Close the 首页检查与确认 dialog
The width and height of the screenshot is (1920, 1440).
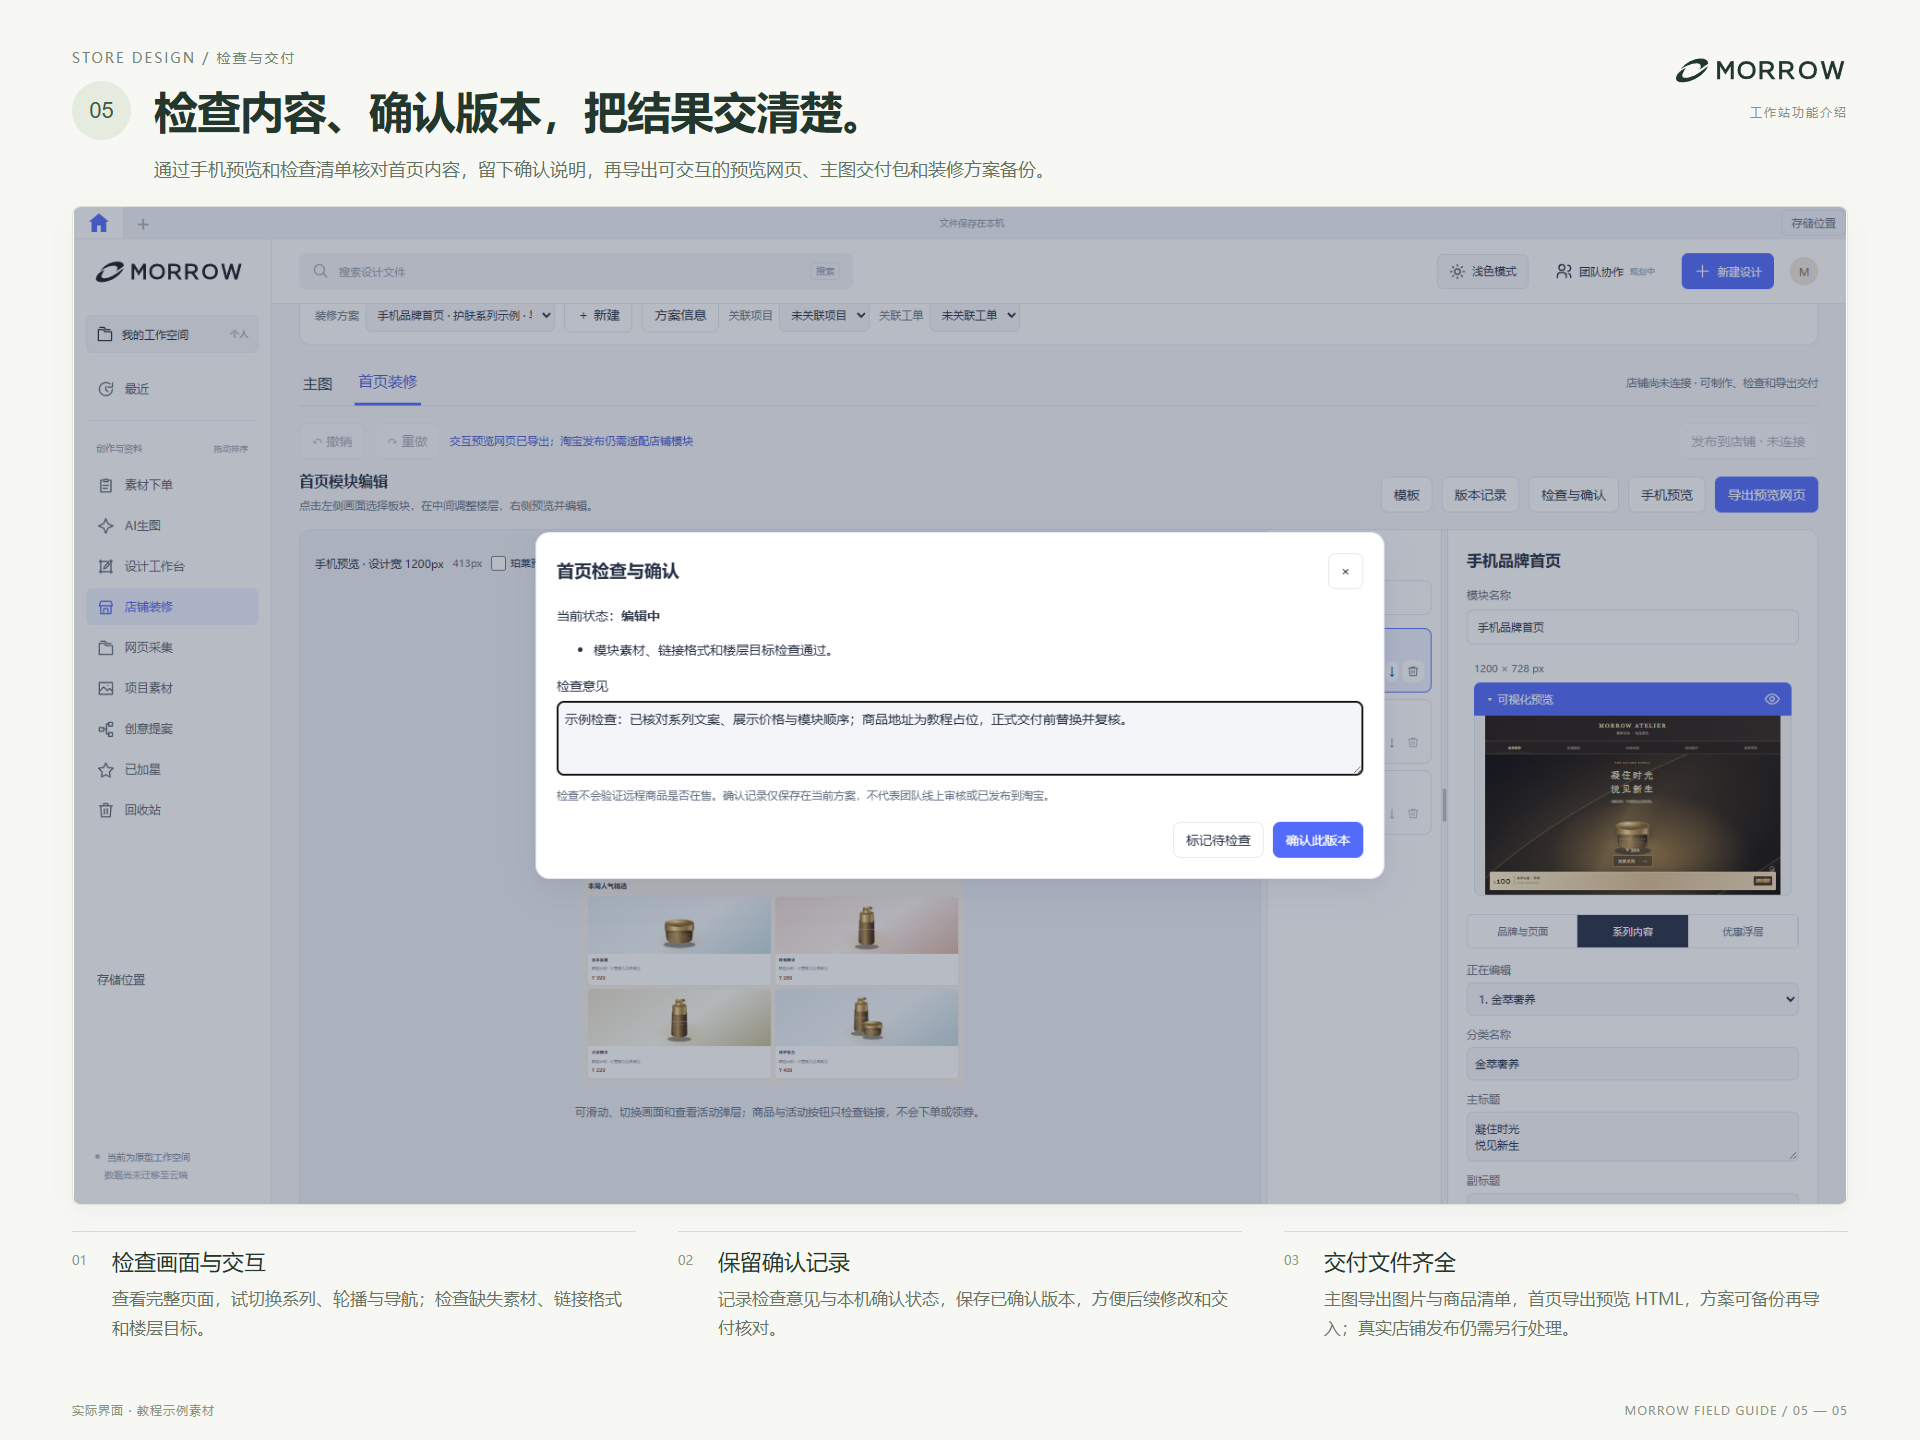[1345, 572]
